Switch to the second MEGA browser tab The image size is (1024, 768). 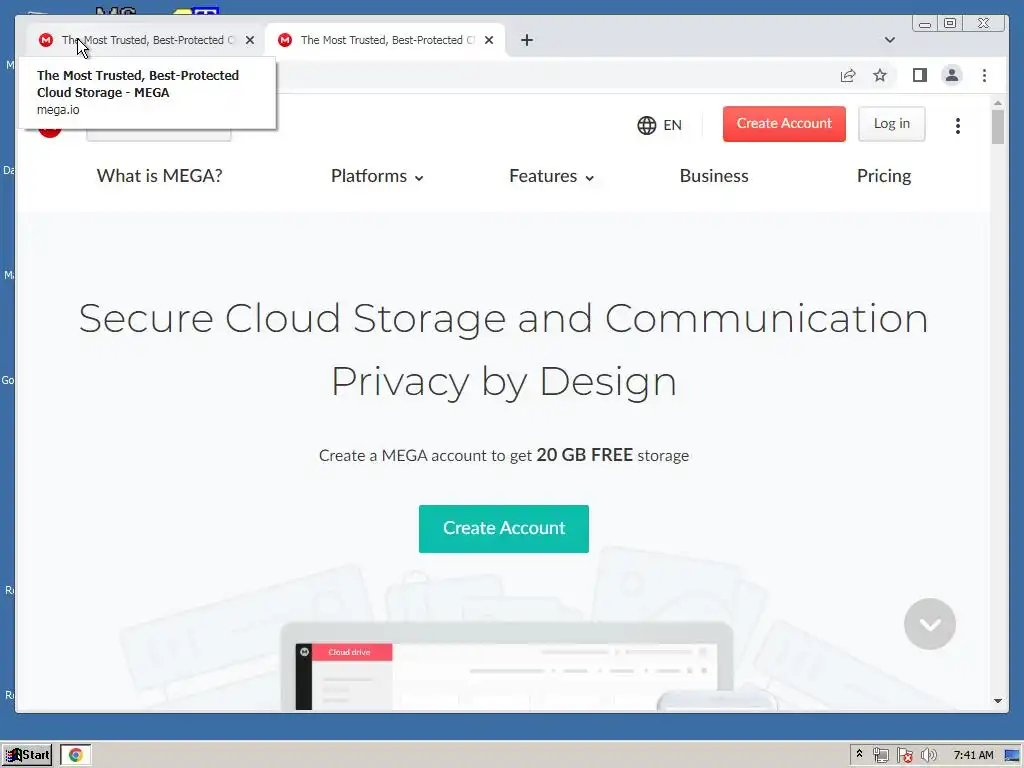(385, 40)
